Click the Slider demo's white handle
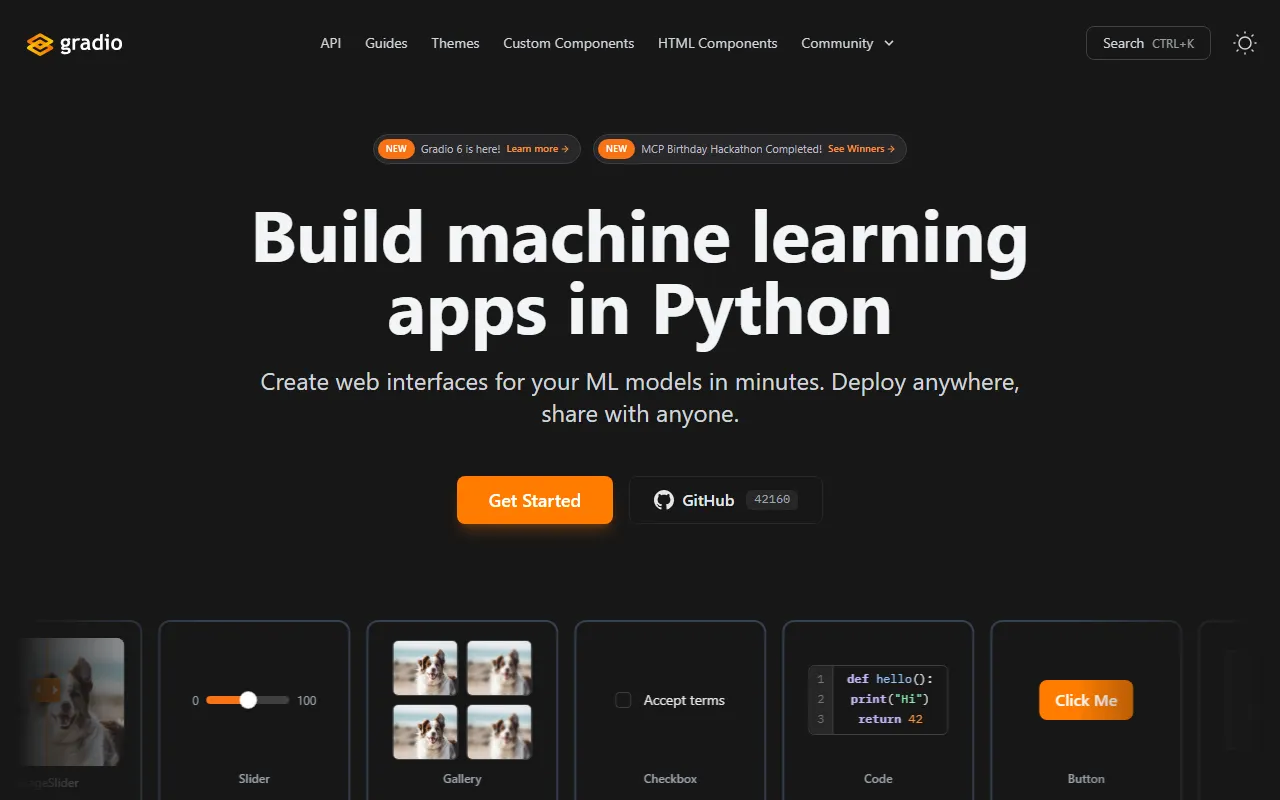This screenshot has width=1280, height=800. tap(248, 700)
